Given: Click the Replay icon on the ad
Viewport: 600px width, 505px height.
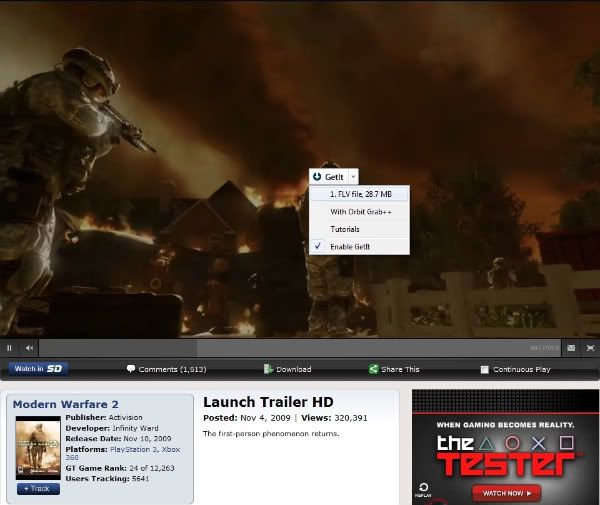Looking at the screenshot, I should tap(423, 490).
